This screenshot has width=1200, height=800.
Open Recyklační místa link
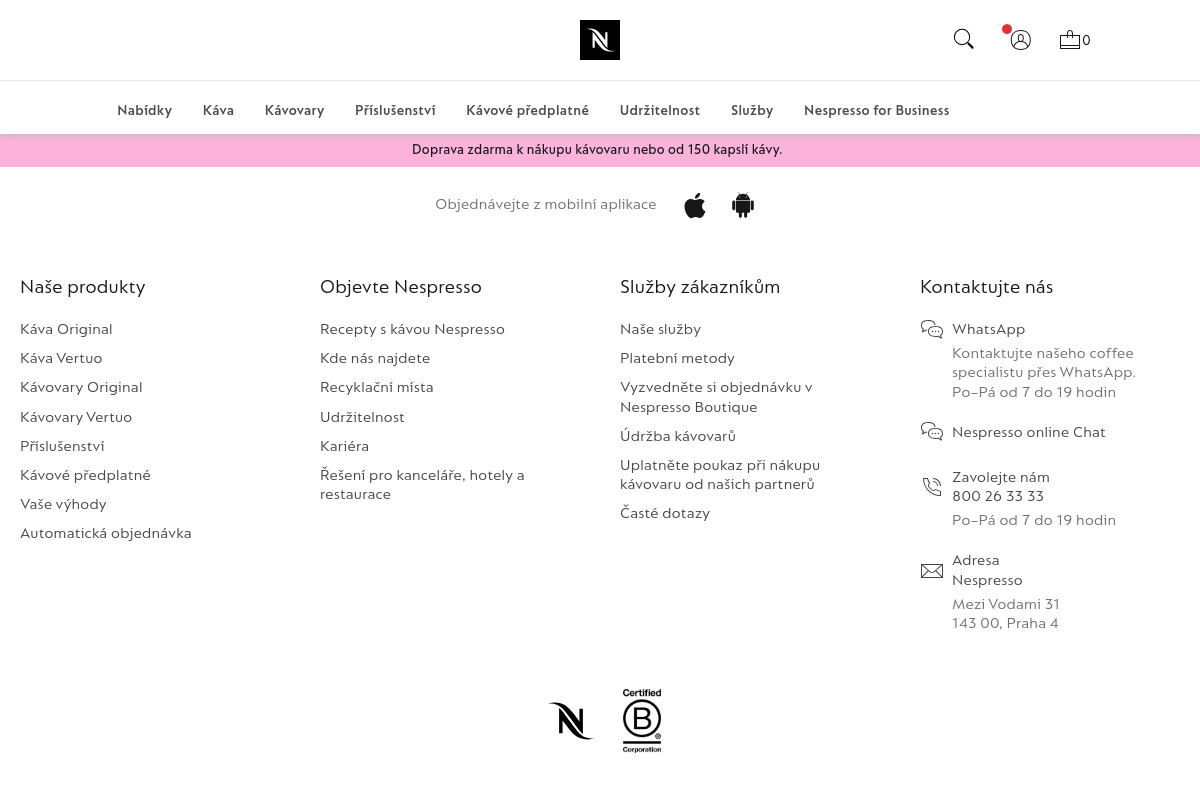(377, 387)
